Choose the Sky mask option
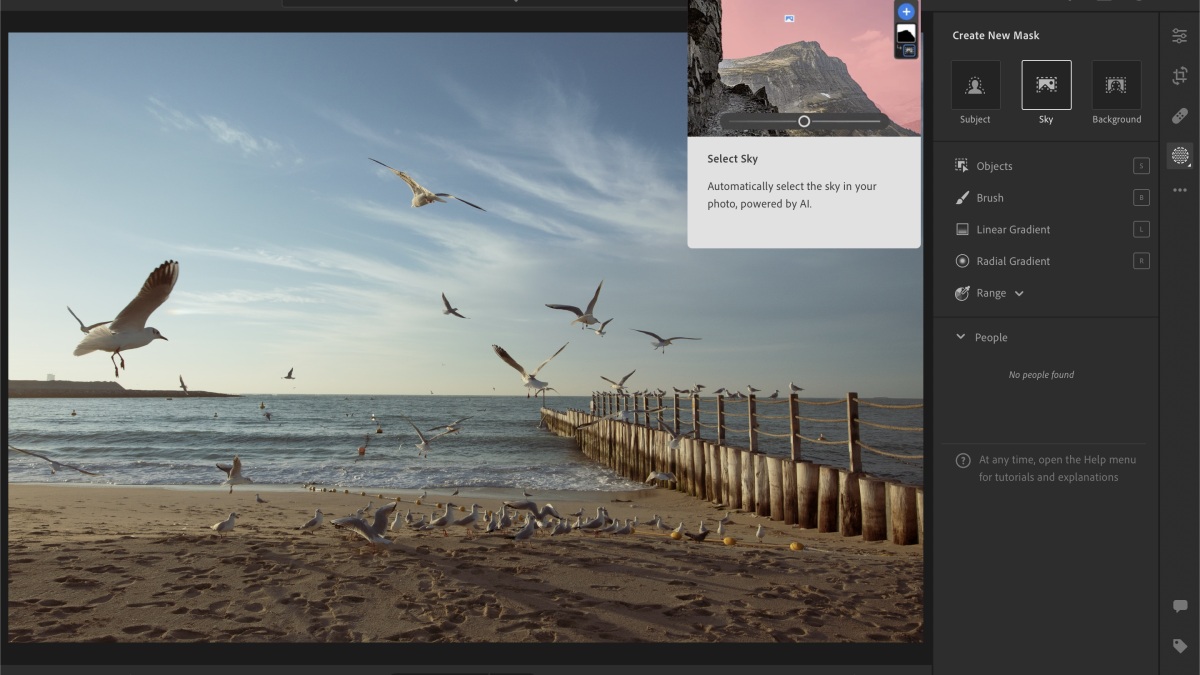 (1046, 86)
